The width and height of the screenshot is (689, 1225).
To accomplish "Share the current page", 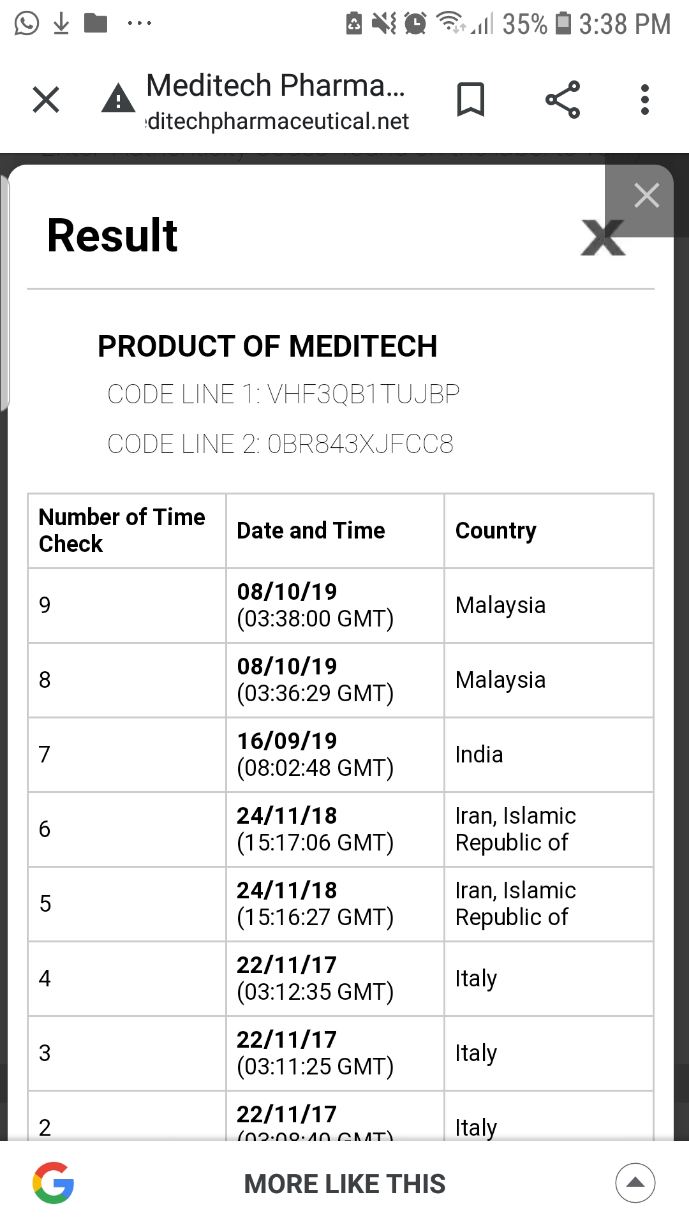I will (561, 99).
